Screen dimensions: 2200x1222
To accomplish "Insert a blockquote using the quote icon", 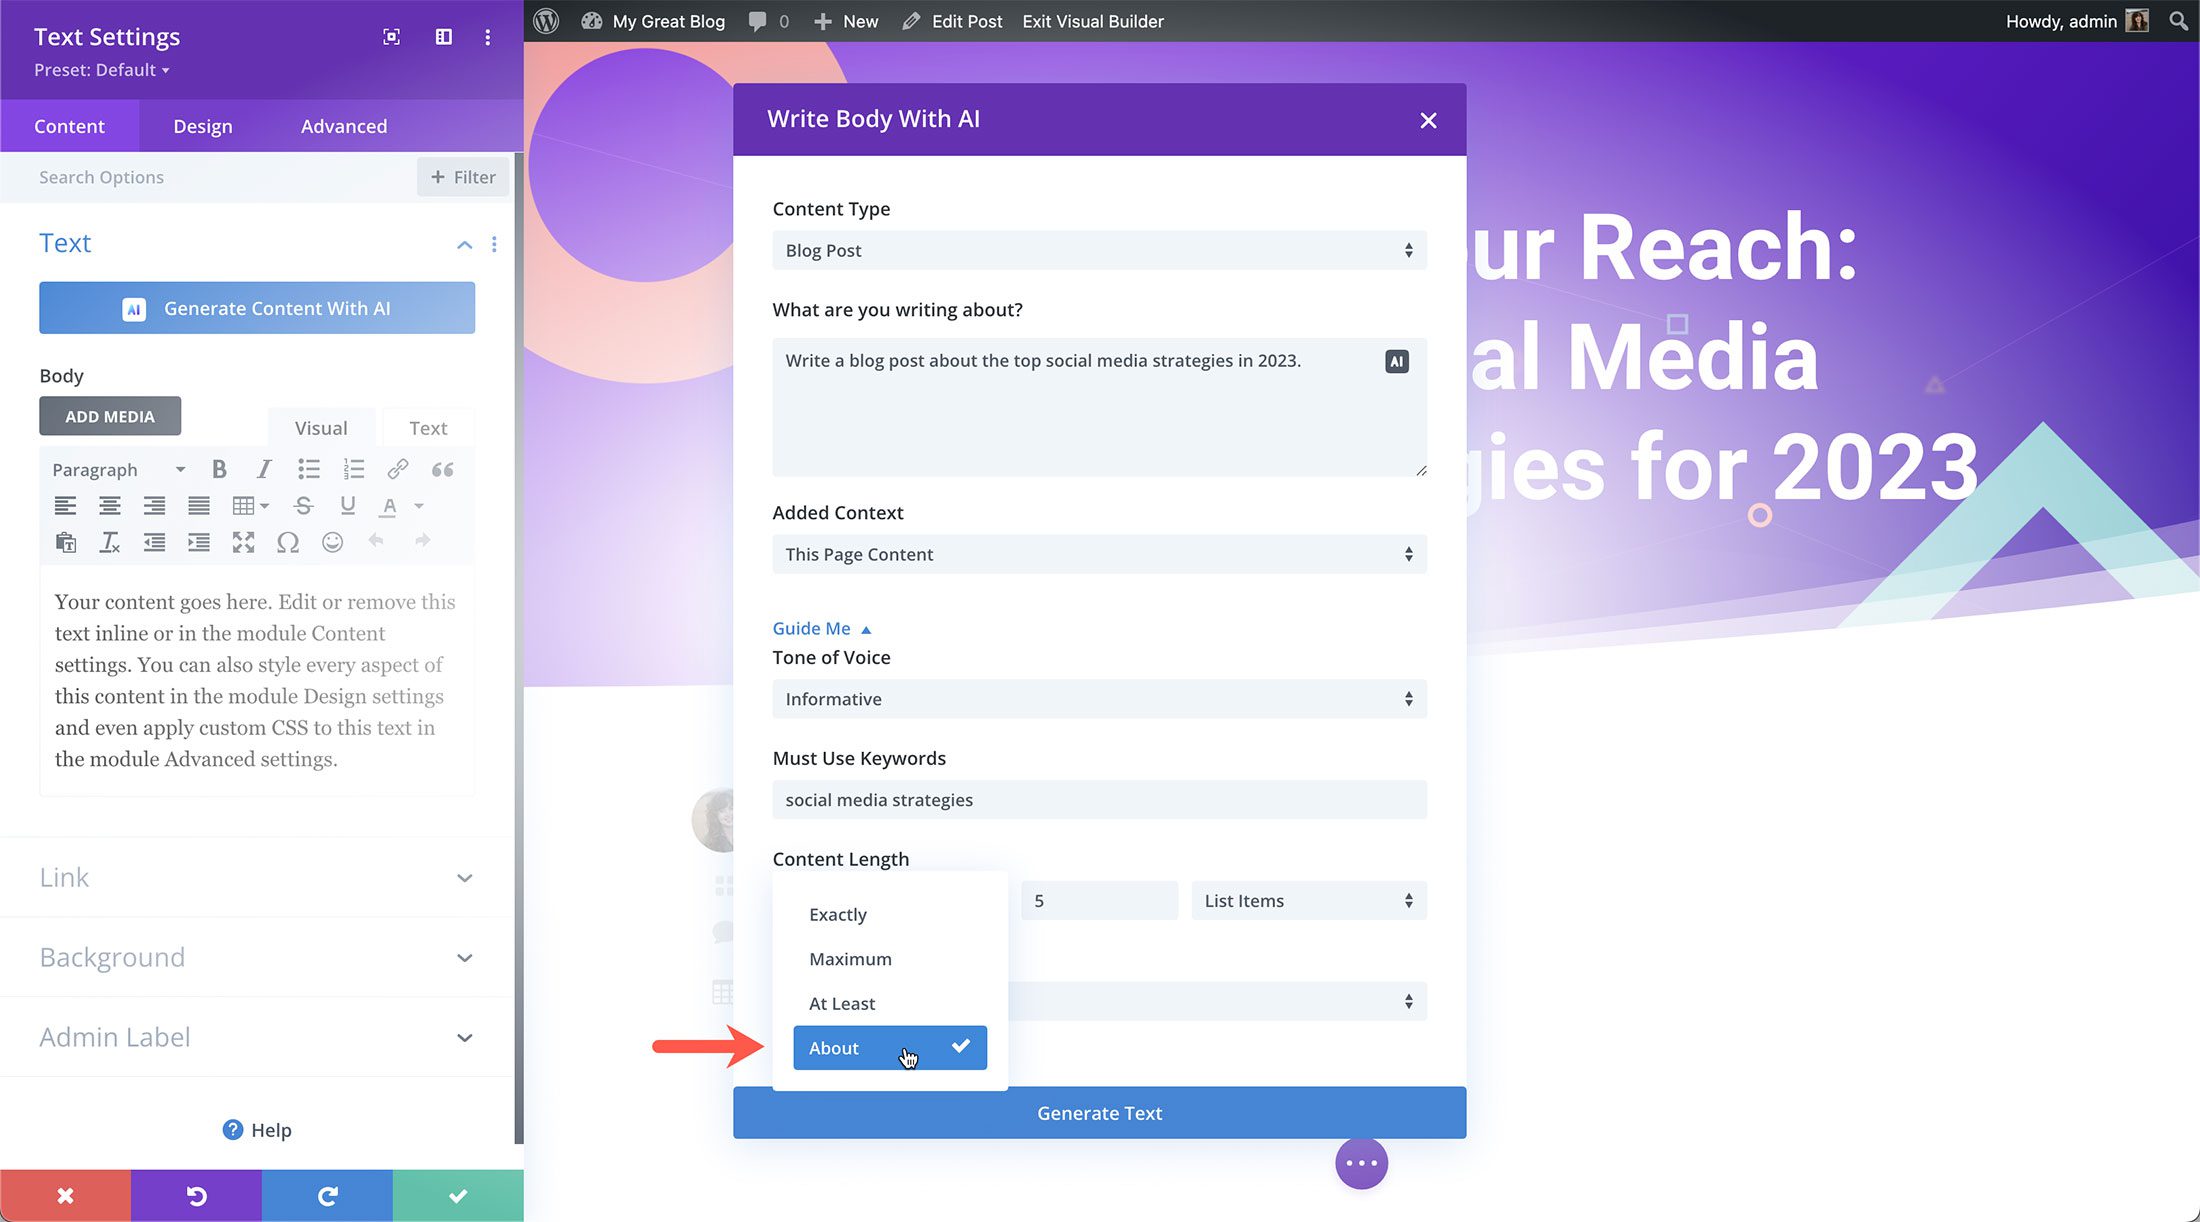I will 442,469.
